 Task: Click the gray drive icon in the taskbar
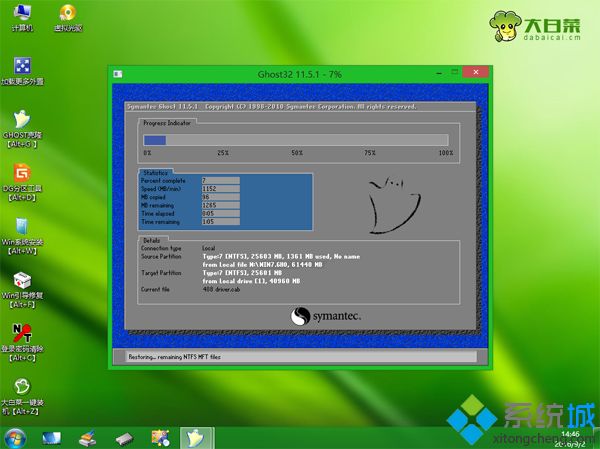point(124,437)
